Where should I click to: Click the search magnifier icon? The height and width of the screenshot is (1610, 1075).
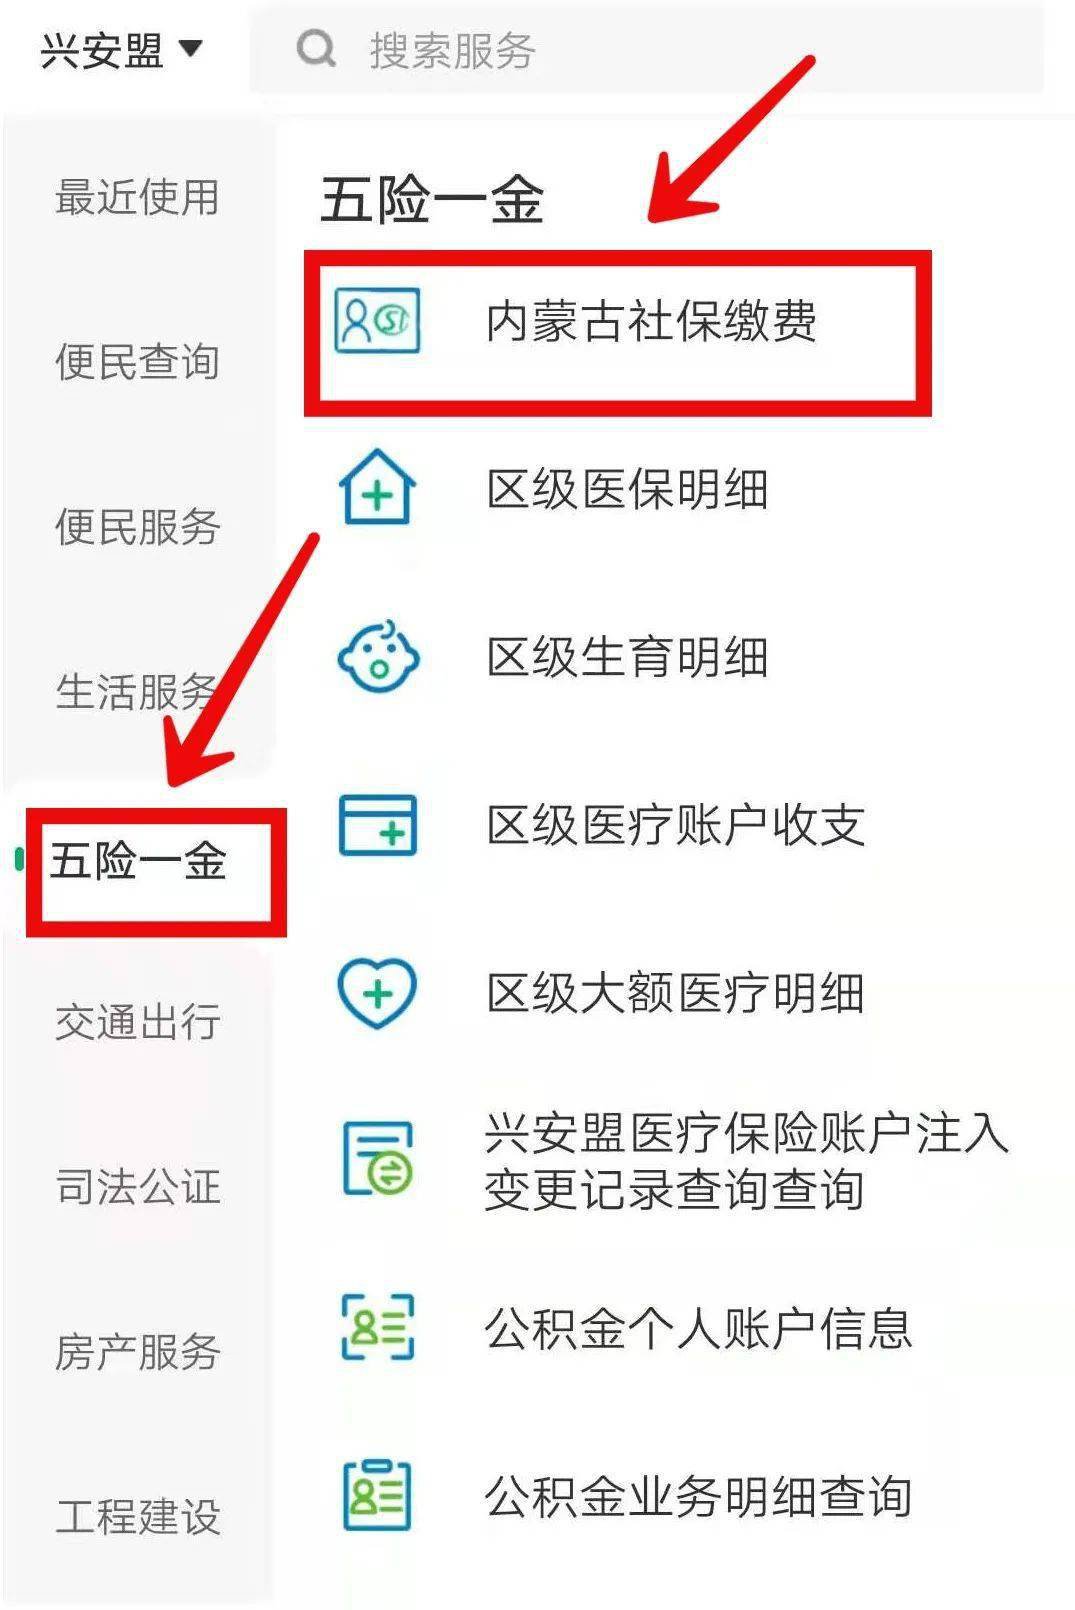point(317,48)
